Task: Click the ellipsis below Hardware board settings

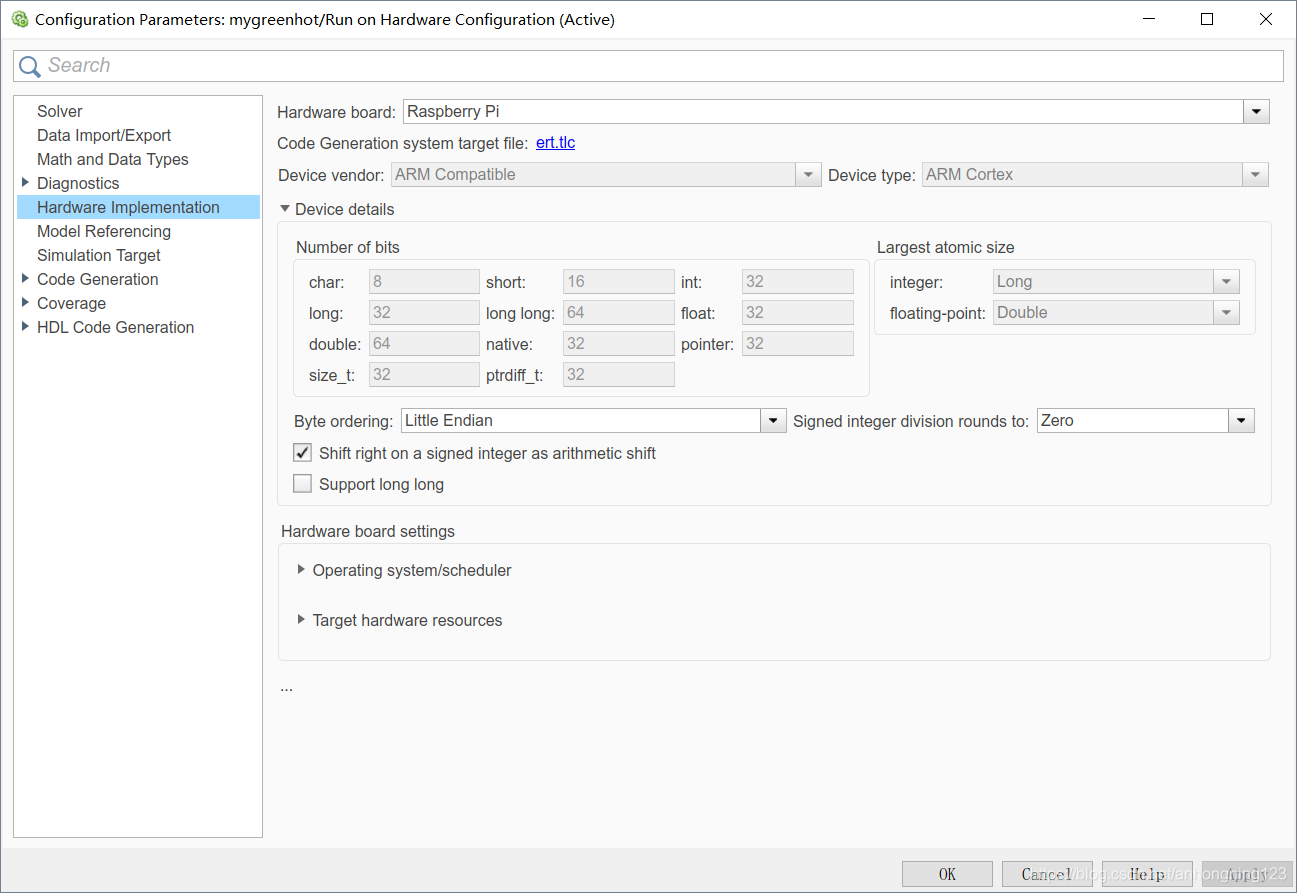Action: click(x=287, y=688)
